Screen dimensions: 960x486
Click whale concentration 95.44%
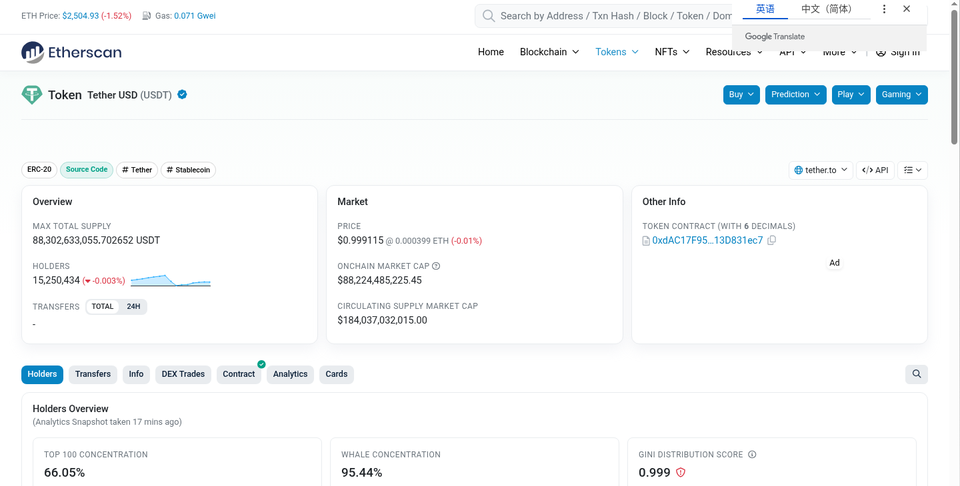click(x=362, y=473)
